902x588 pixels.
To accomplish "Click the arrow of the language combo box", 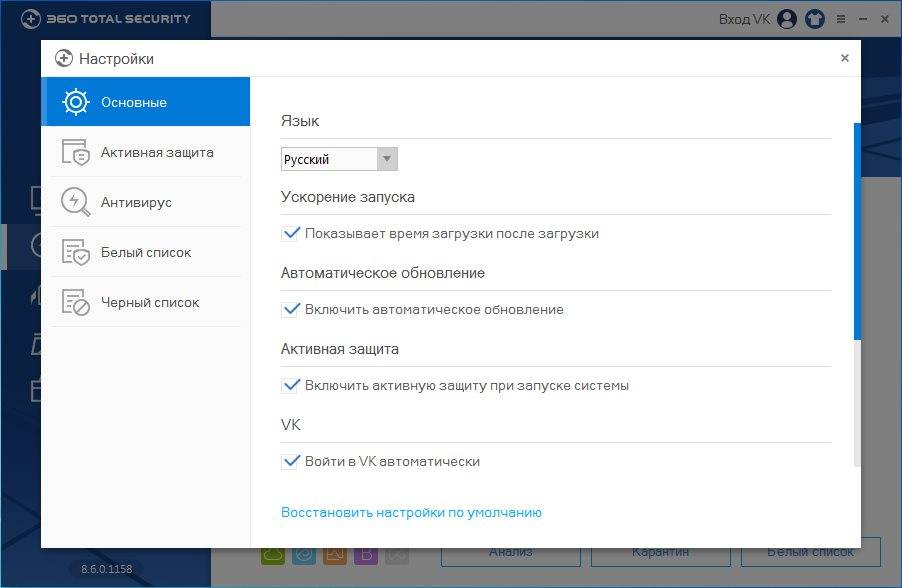I will tap(387, 159).
